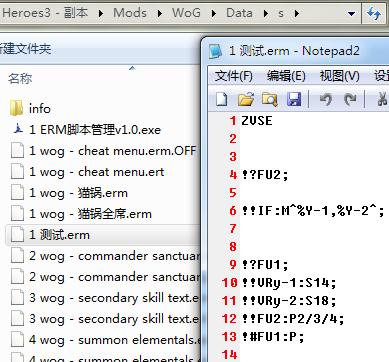Image resolution: width=389 pixels, height=362 pixels.
Task: Click the Save floppy icon in Notepad2
Action: pos(294,99)
